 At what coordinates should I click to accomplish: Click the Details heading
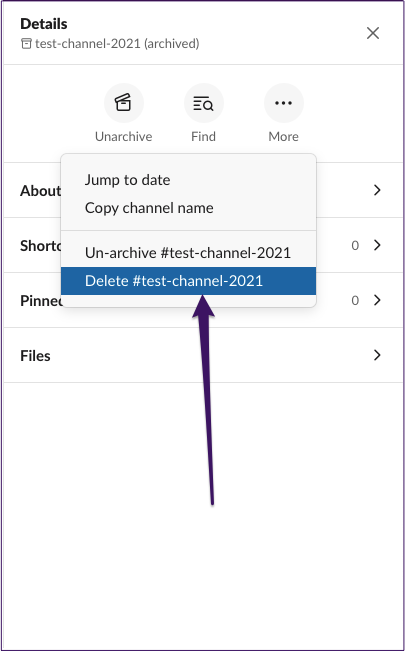point(44,24)
